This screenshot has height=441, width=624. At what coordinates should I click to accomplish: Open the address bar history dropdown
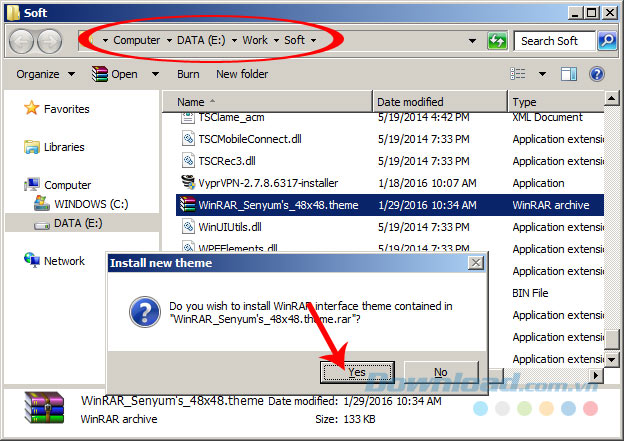(472, 41)
